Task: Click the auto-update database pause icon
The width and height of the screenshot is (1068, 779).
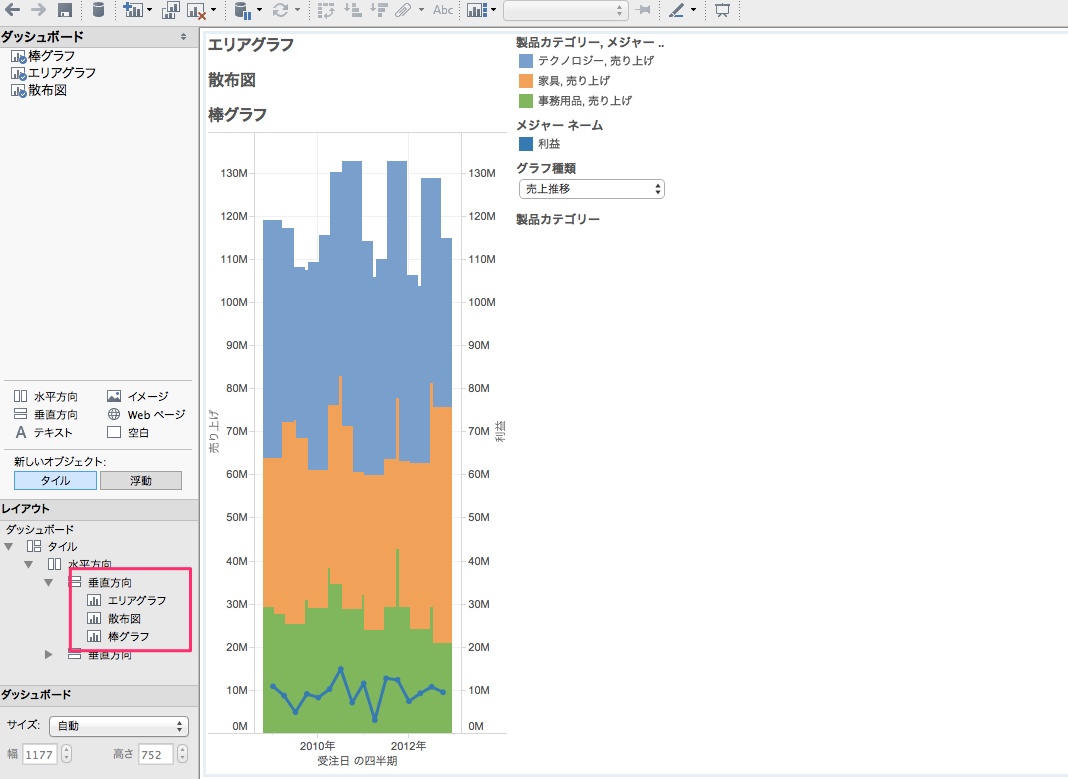Action: (x=242, y=10)
